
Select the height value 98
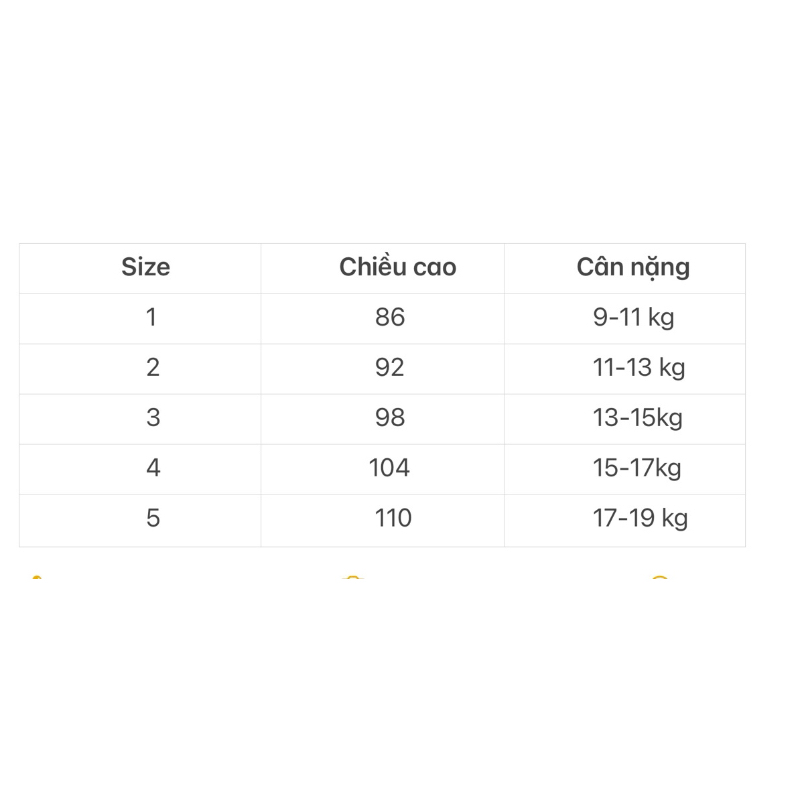[x=390, y=417]
